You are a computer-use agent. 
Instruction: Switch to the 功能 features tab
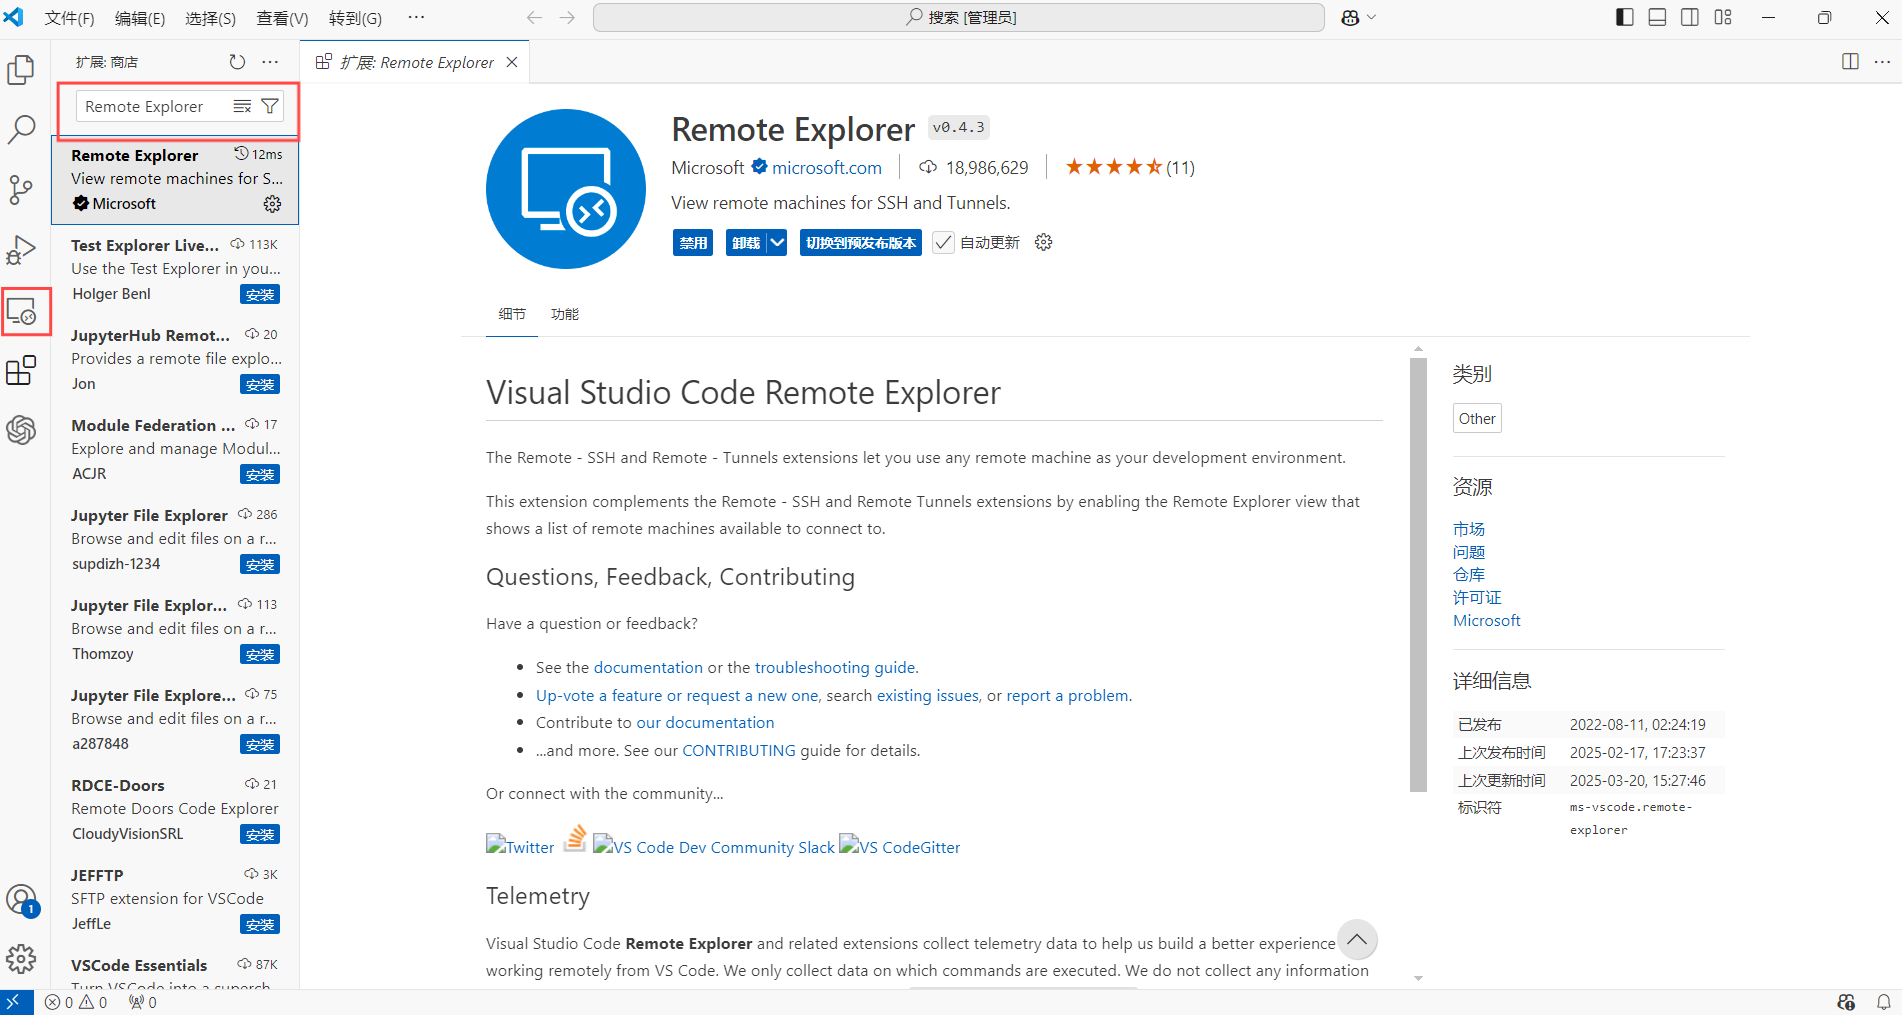click(565, 314)
